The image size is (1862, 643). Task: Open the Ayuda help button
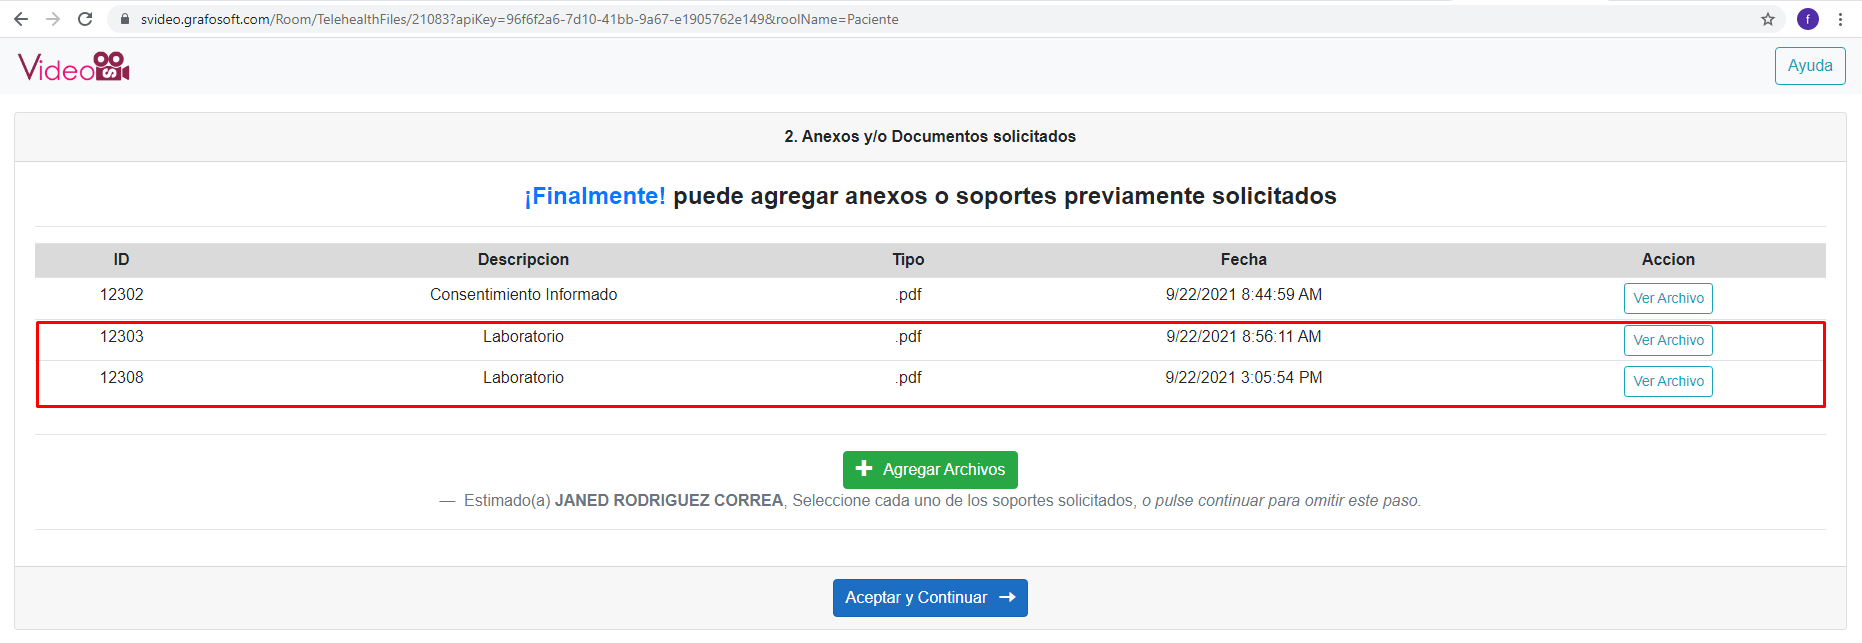pyautogui.click(x=1809, y=66)
